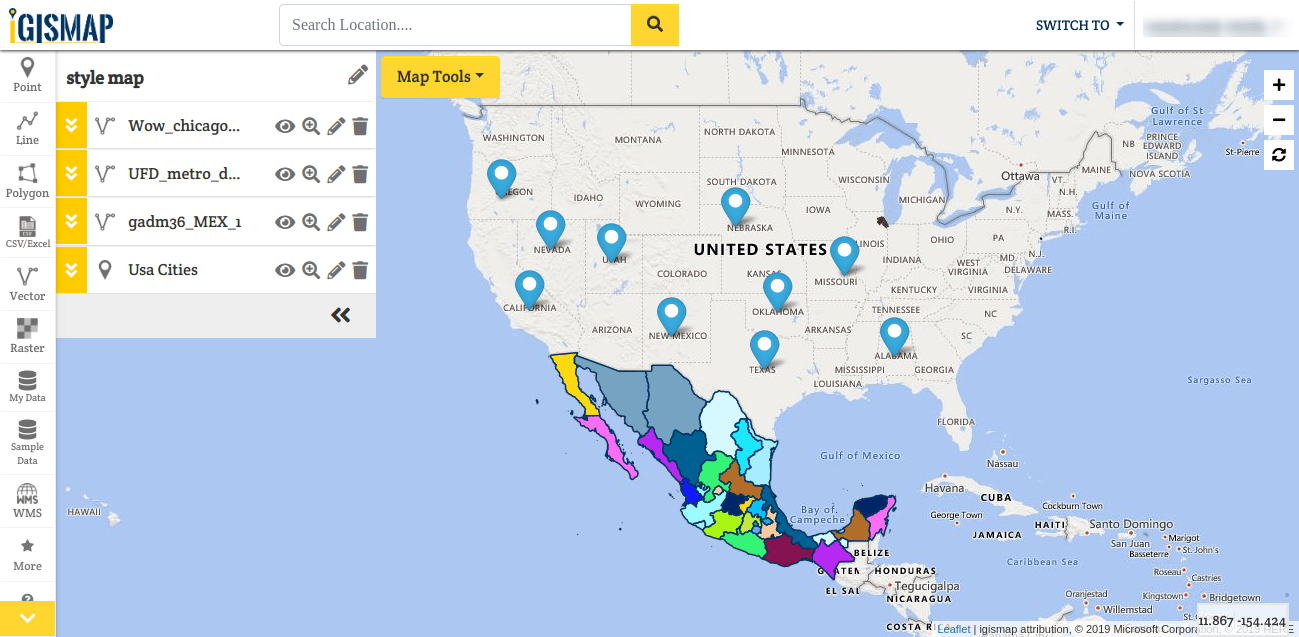
Task: Expand the Usa Cities layer options
Action: [x=71, y=270]
